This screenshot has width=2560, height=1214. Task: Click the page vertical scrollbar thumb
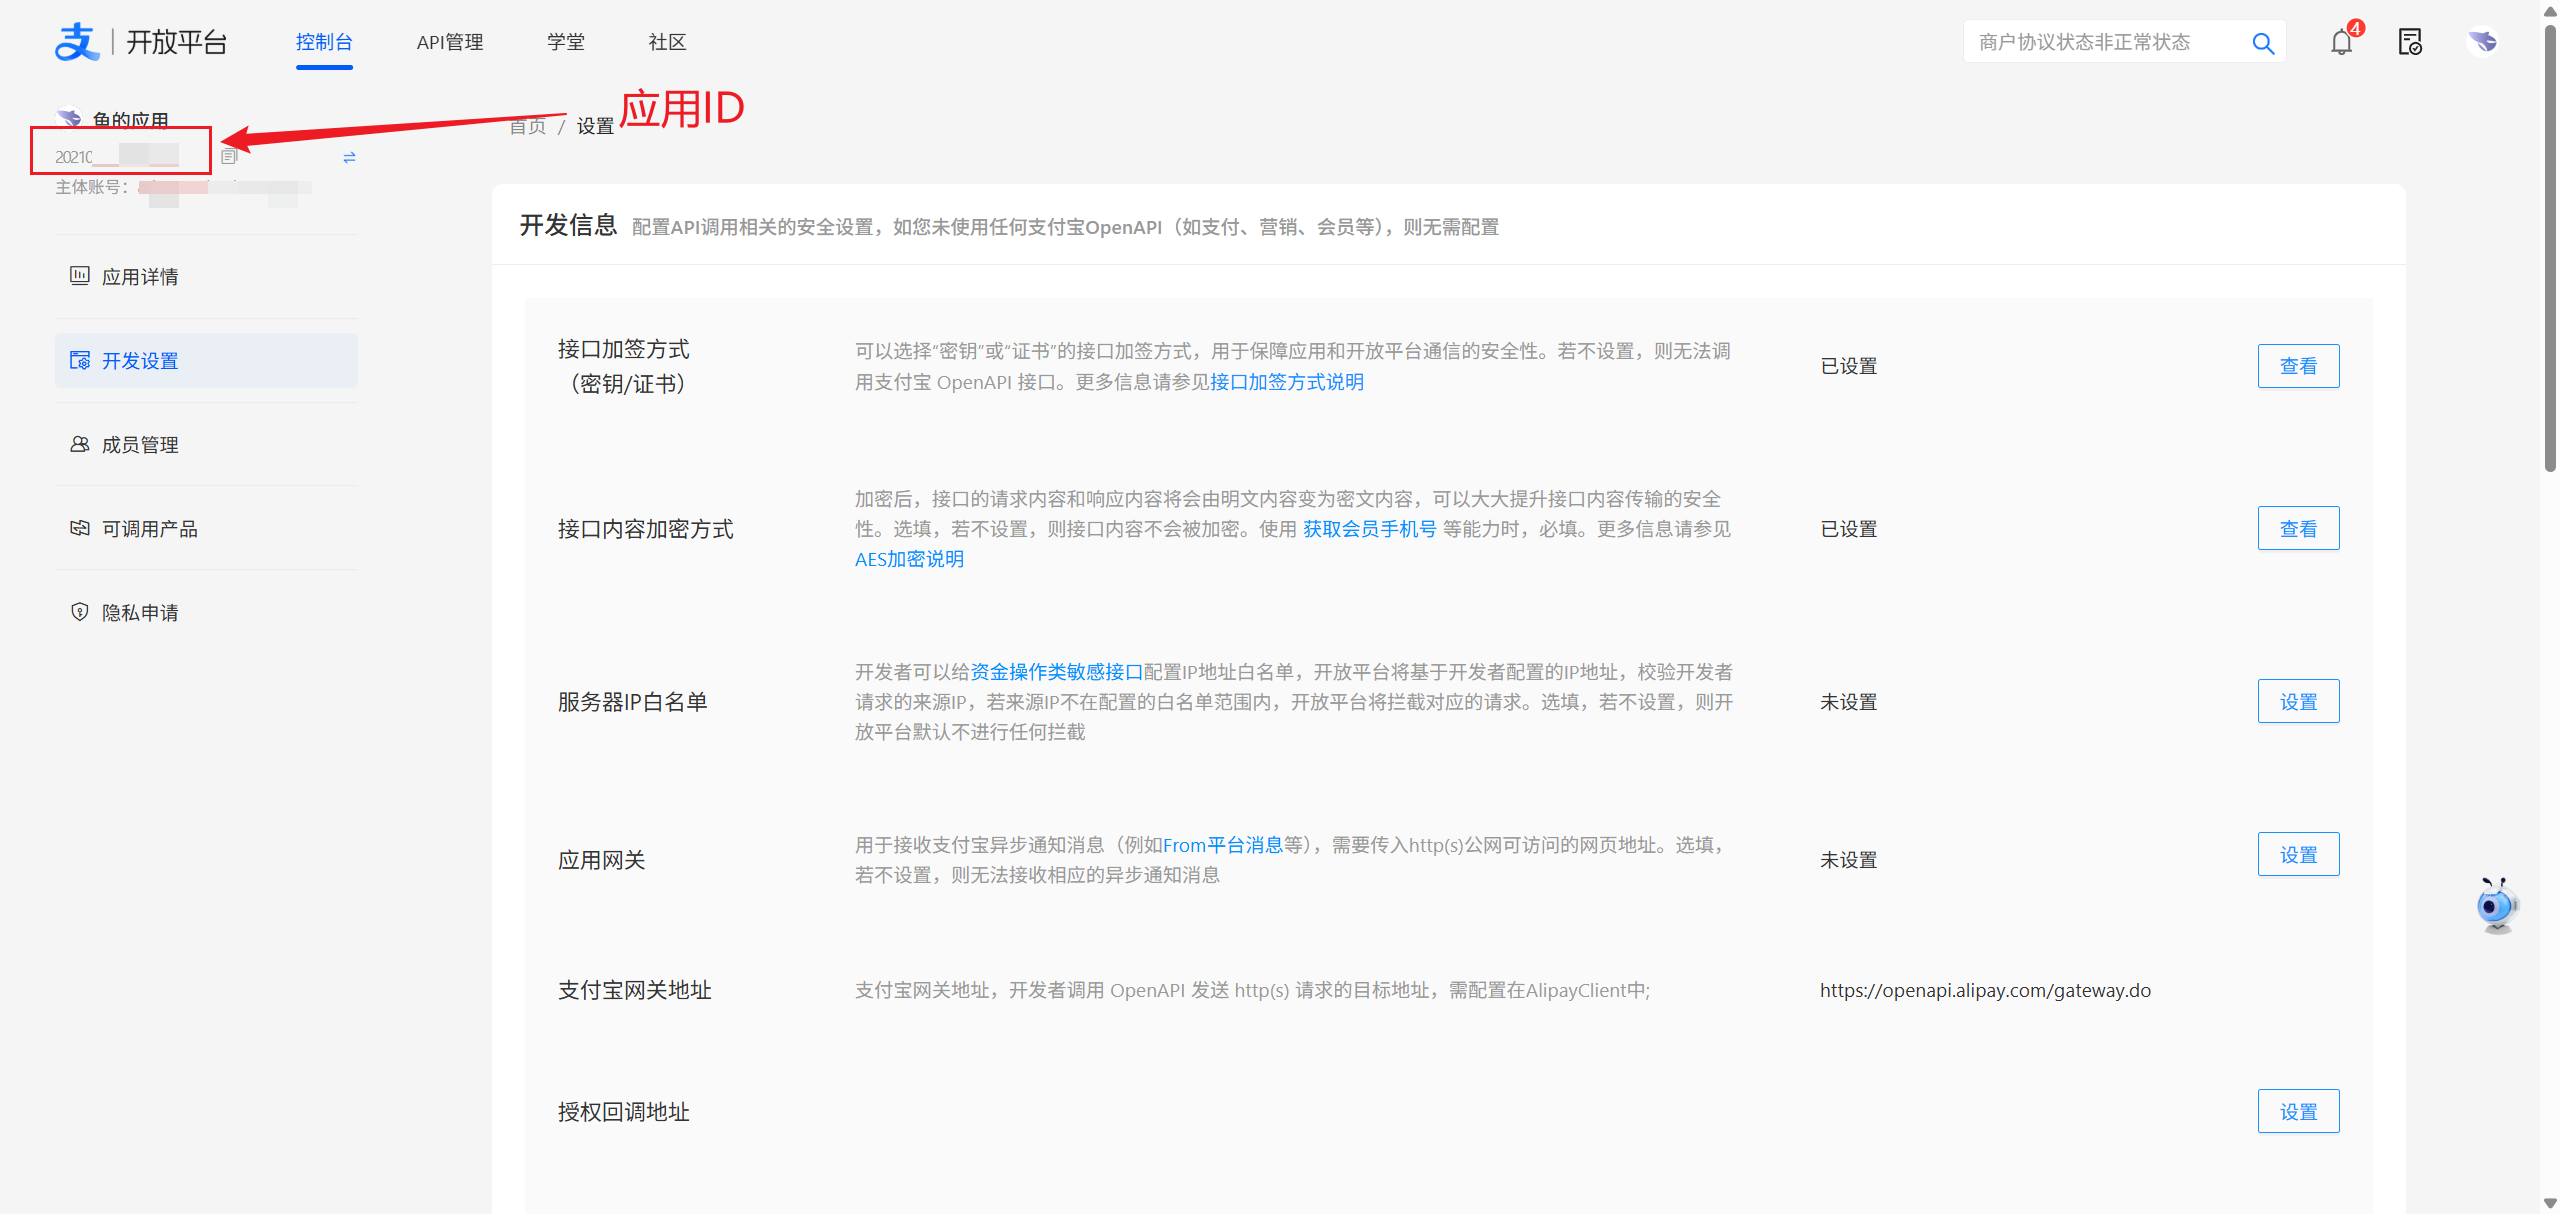tap(2549, 250)
